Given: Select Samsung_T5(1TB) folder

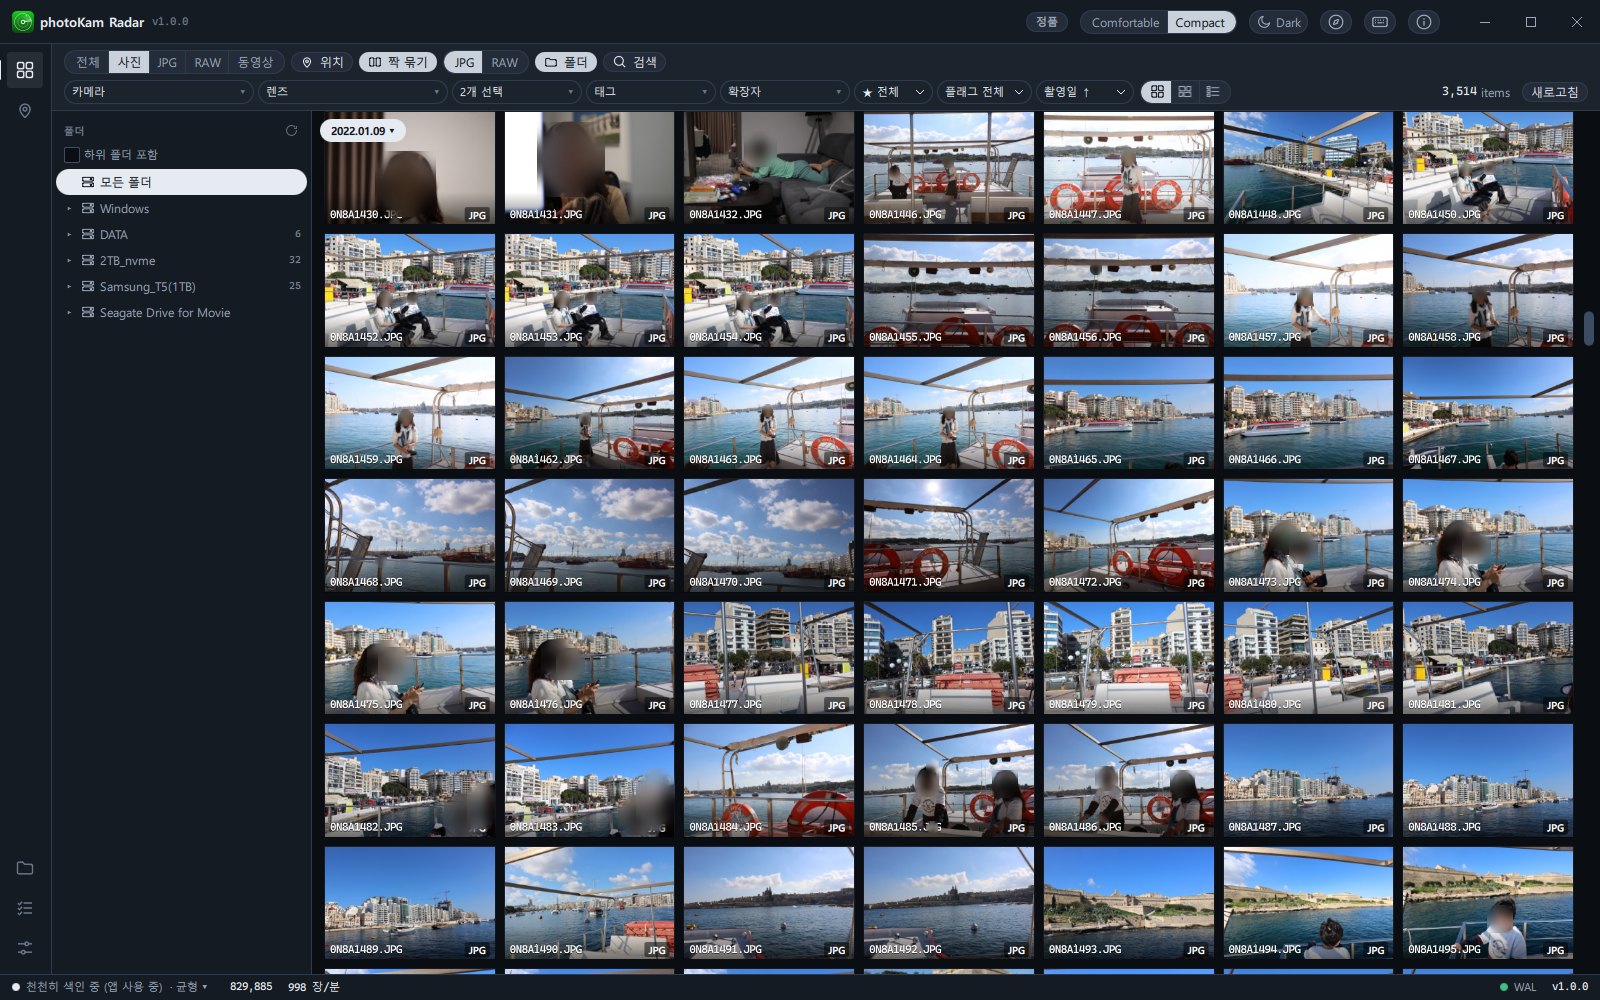Looking at the screenshot, I should 181,286.
